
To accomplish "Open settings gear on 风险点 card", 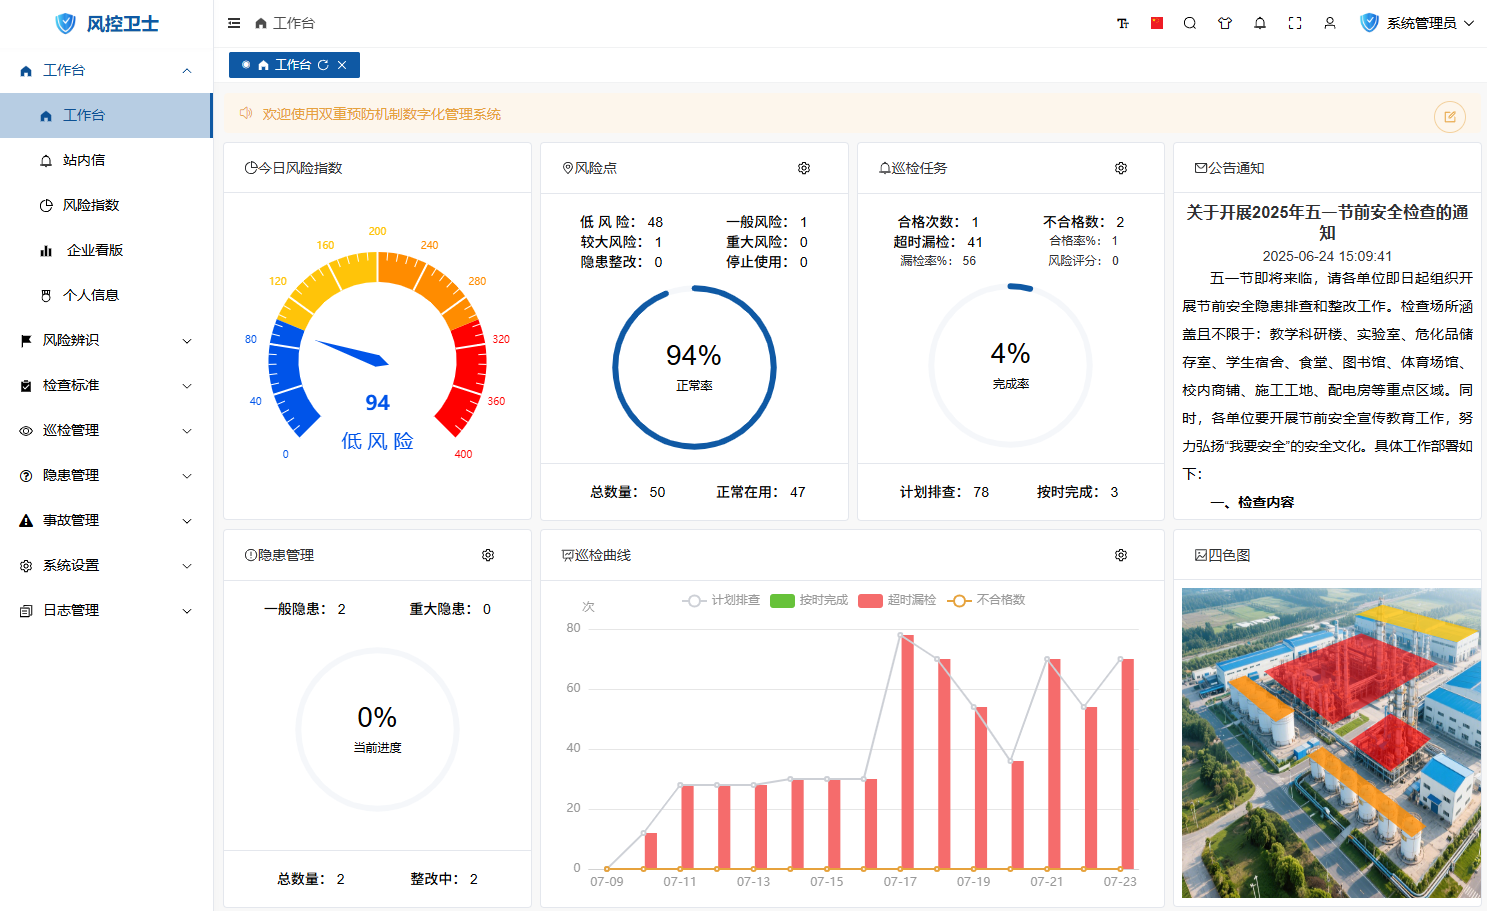I will (804, 168).
